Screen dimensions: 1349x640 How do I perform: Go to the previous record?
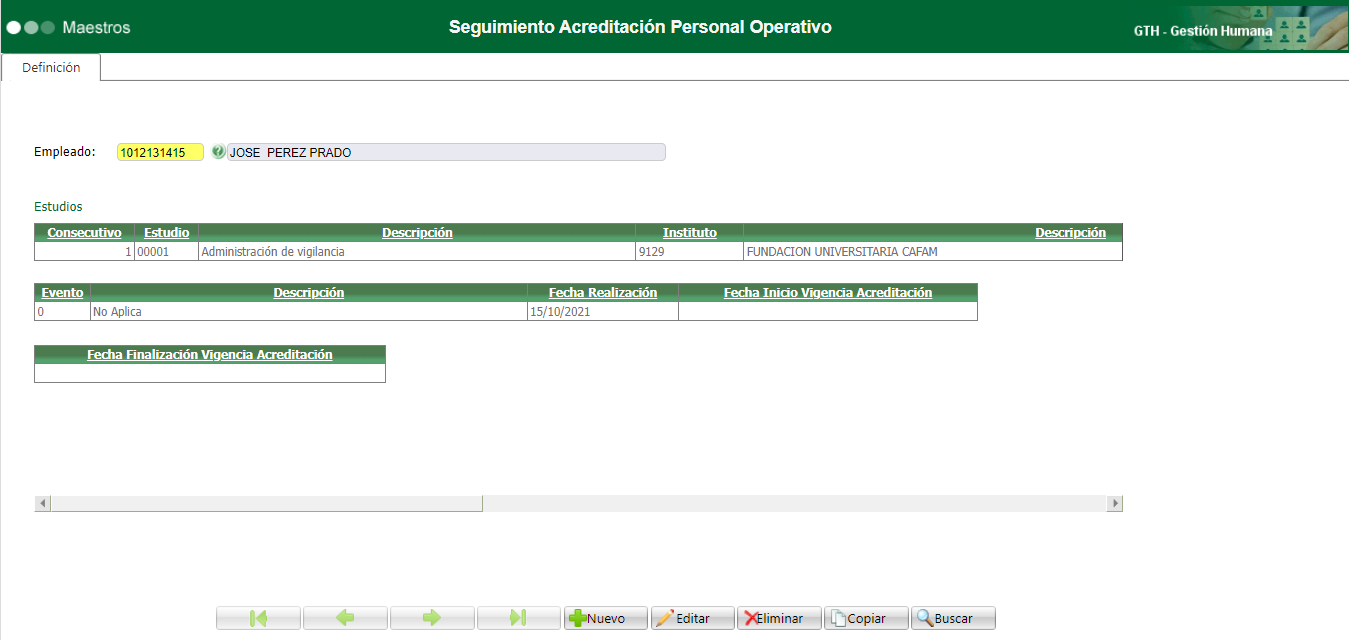(x=345, y=618)
